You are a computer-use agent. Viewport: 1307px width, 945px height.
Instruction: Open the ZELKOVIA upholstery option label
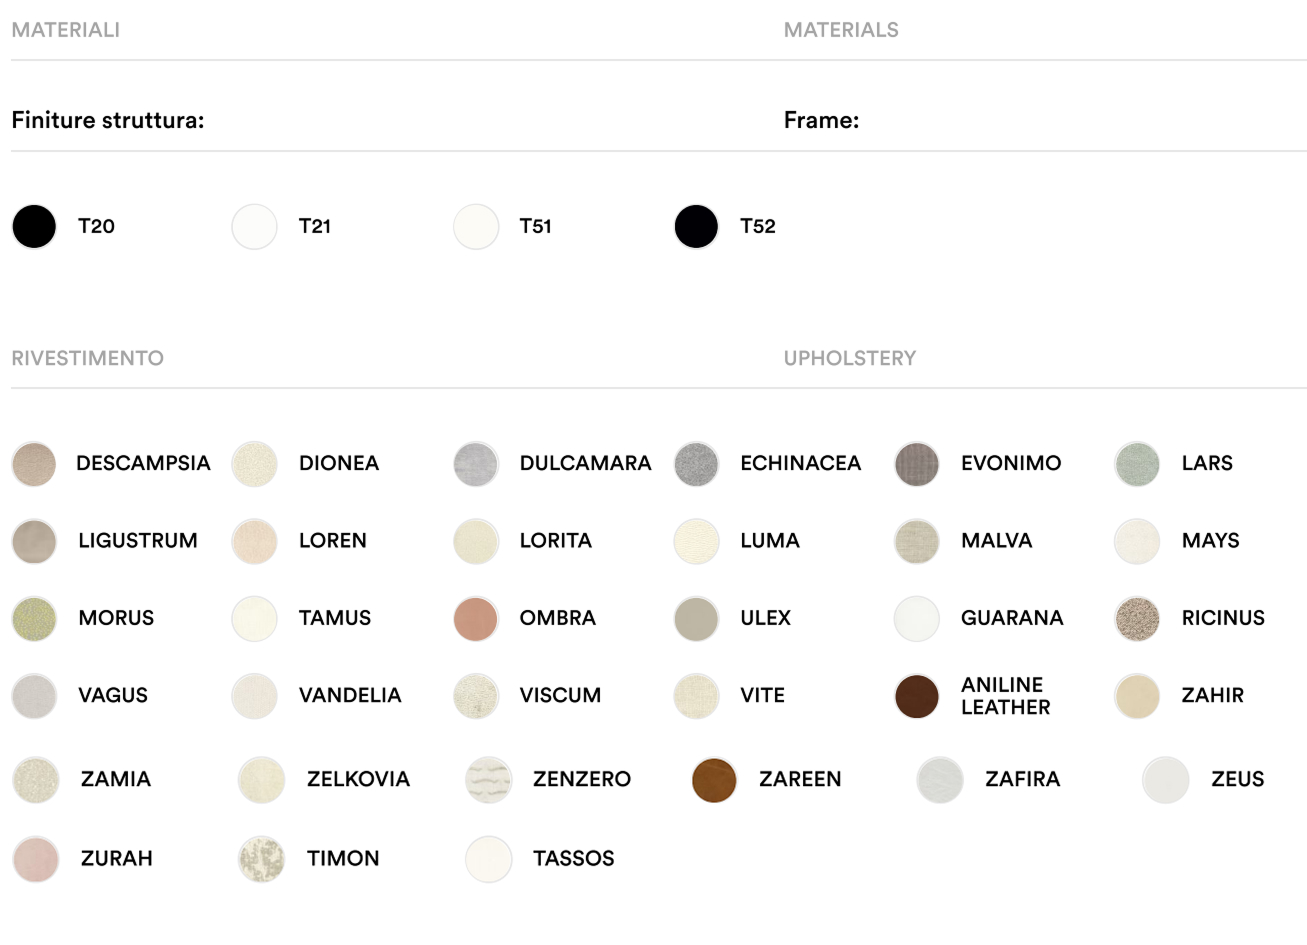pos(358,779)
